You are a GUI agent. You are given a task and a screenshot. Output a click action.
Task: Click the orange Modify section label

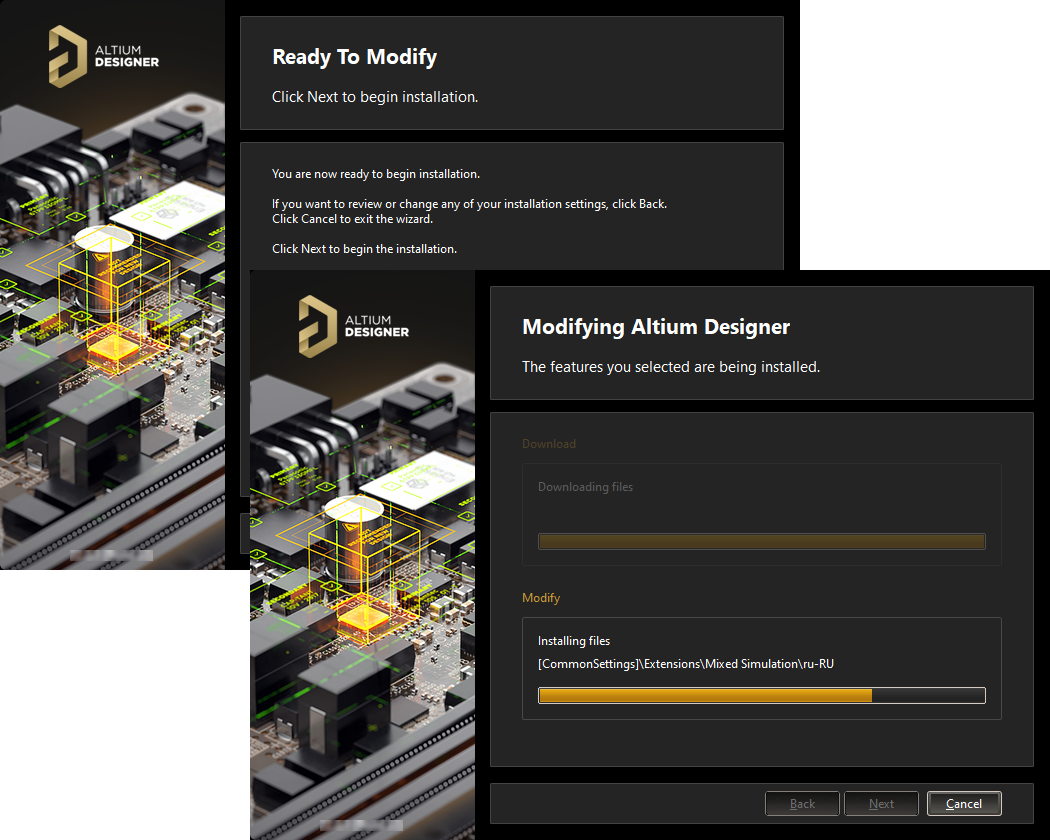541,597
